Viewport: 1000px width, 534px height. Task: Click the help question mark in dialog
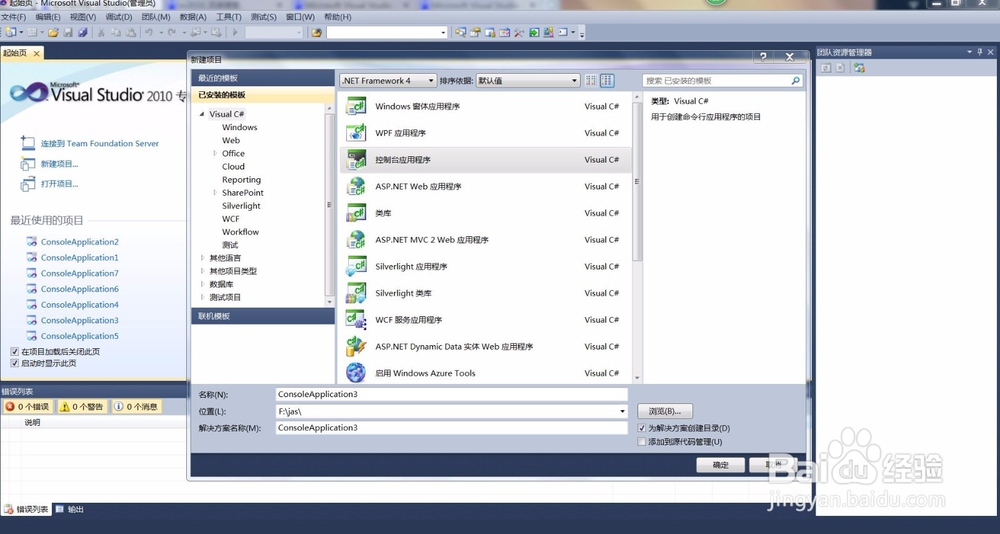[763, 57]
